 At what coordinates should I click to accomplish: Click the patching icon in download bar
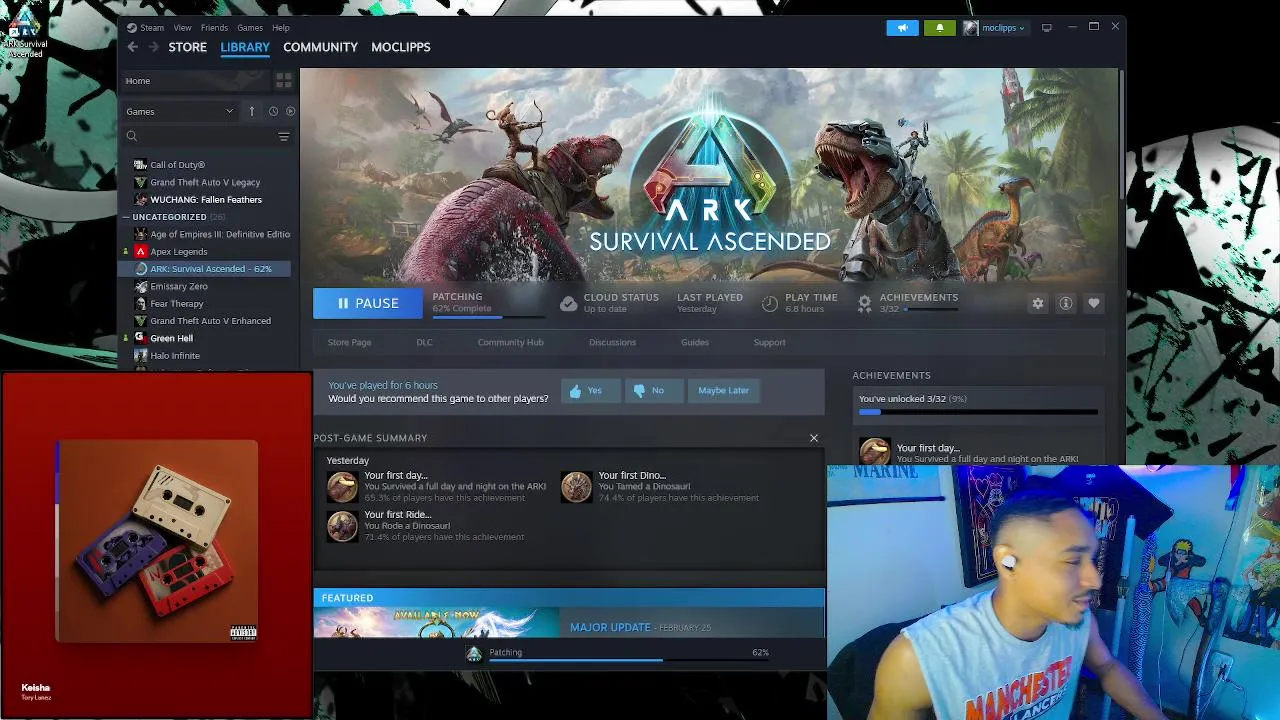474,653
